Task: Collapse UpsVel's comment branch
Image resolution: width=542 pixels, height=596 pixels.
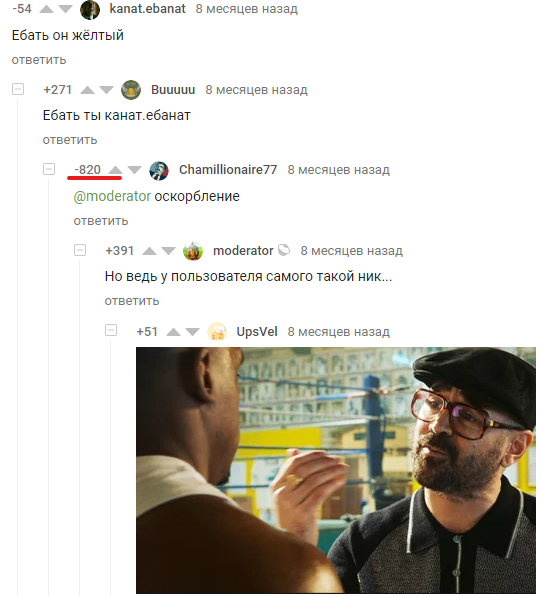Action: (111, 330)
